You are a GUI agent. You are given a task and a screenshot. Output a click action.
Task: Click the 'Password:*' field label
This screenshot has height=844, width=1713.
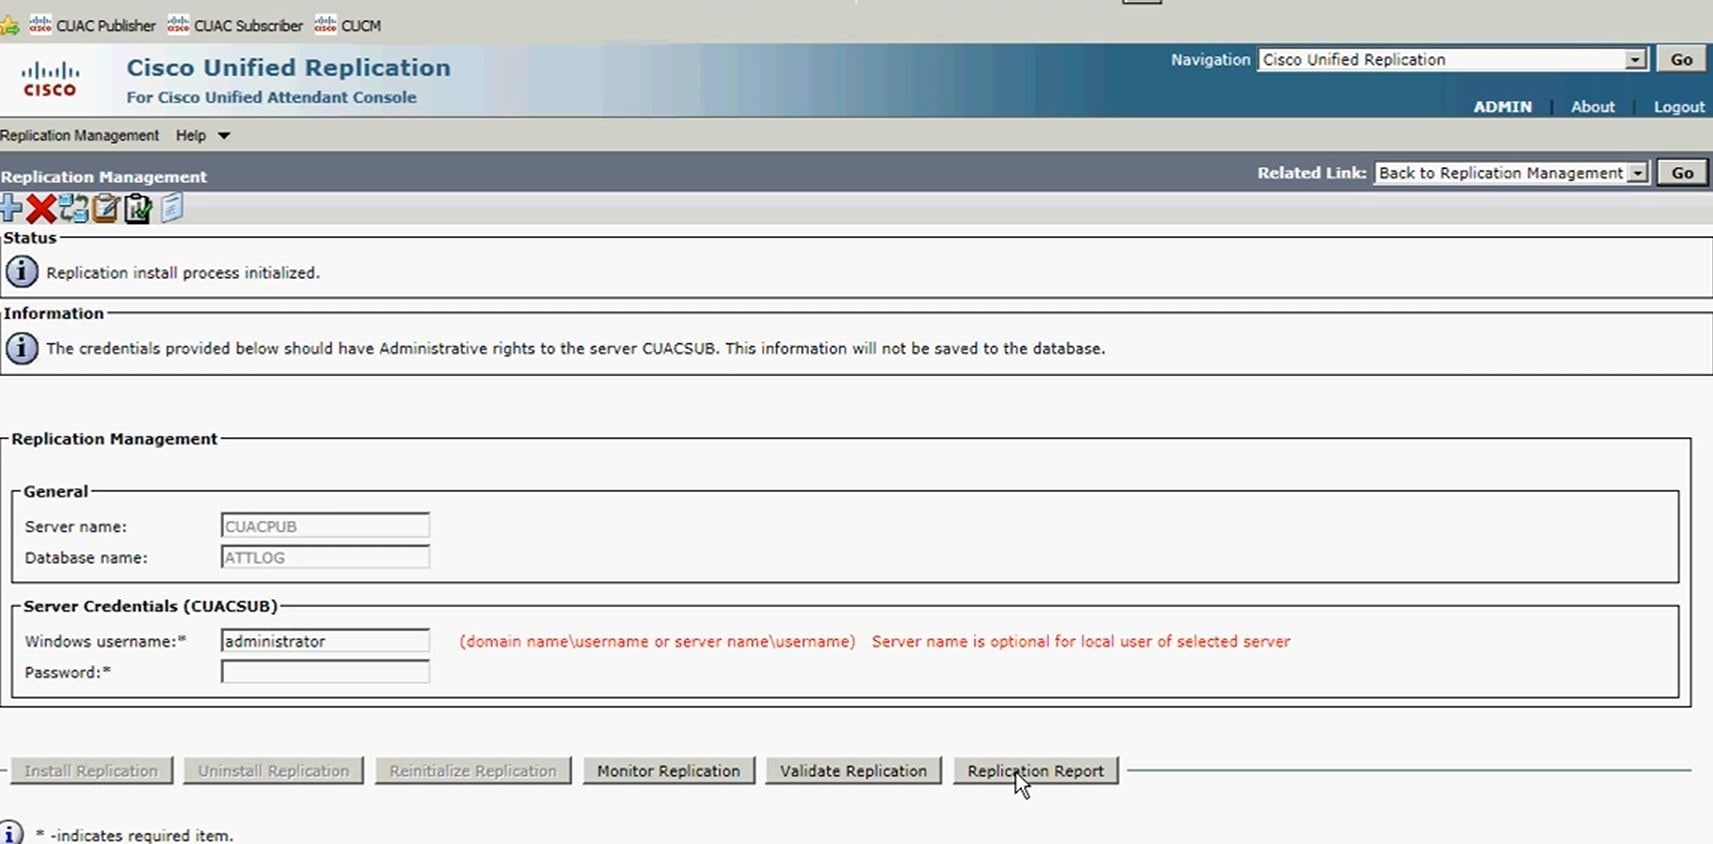[x=68, y=672]
